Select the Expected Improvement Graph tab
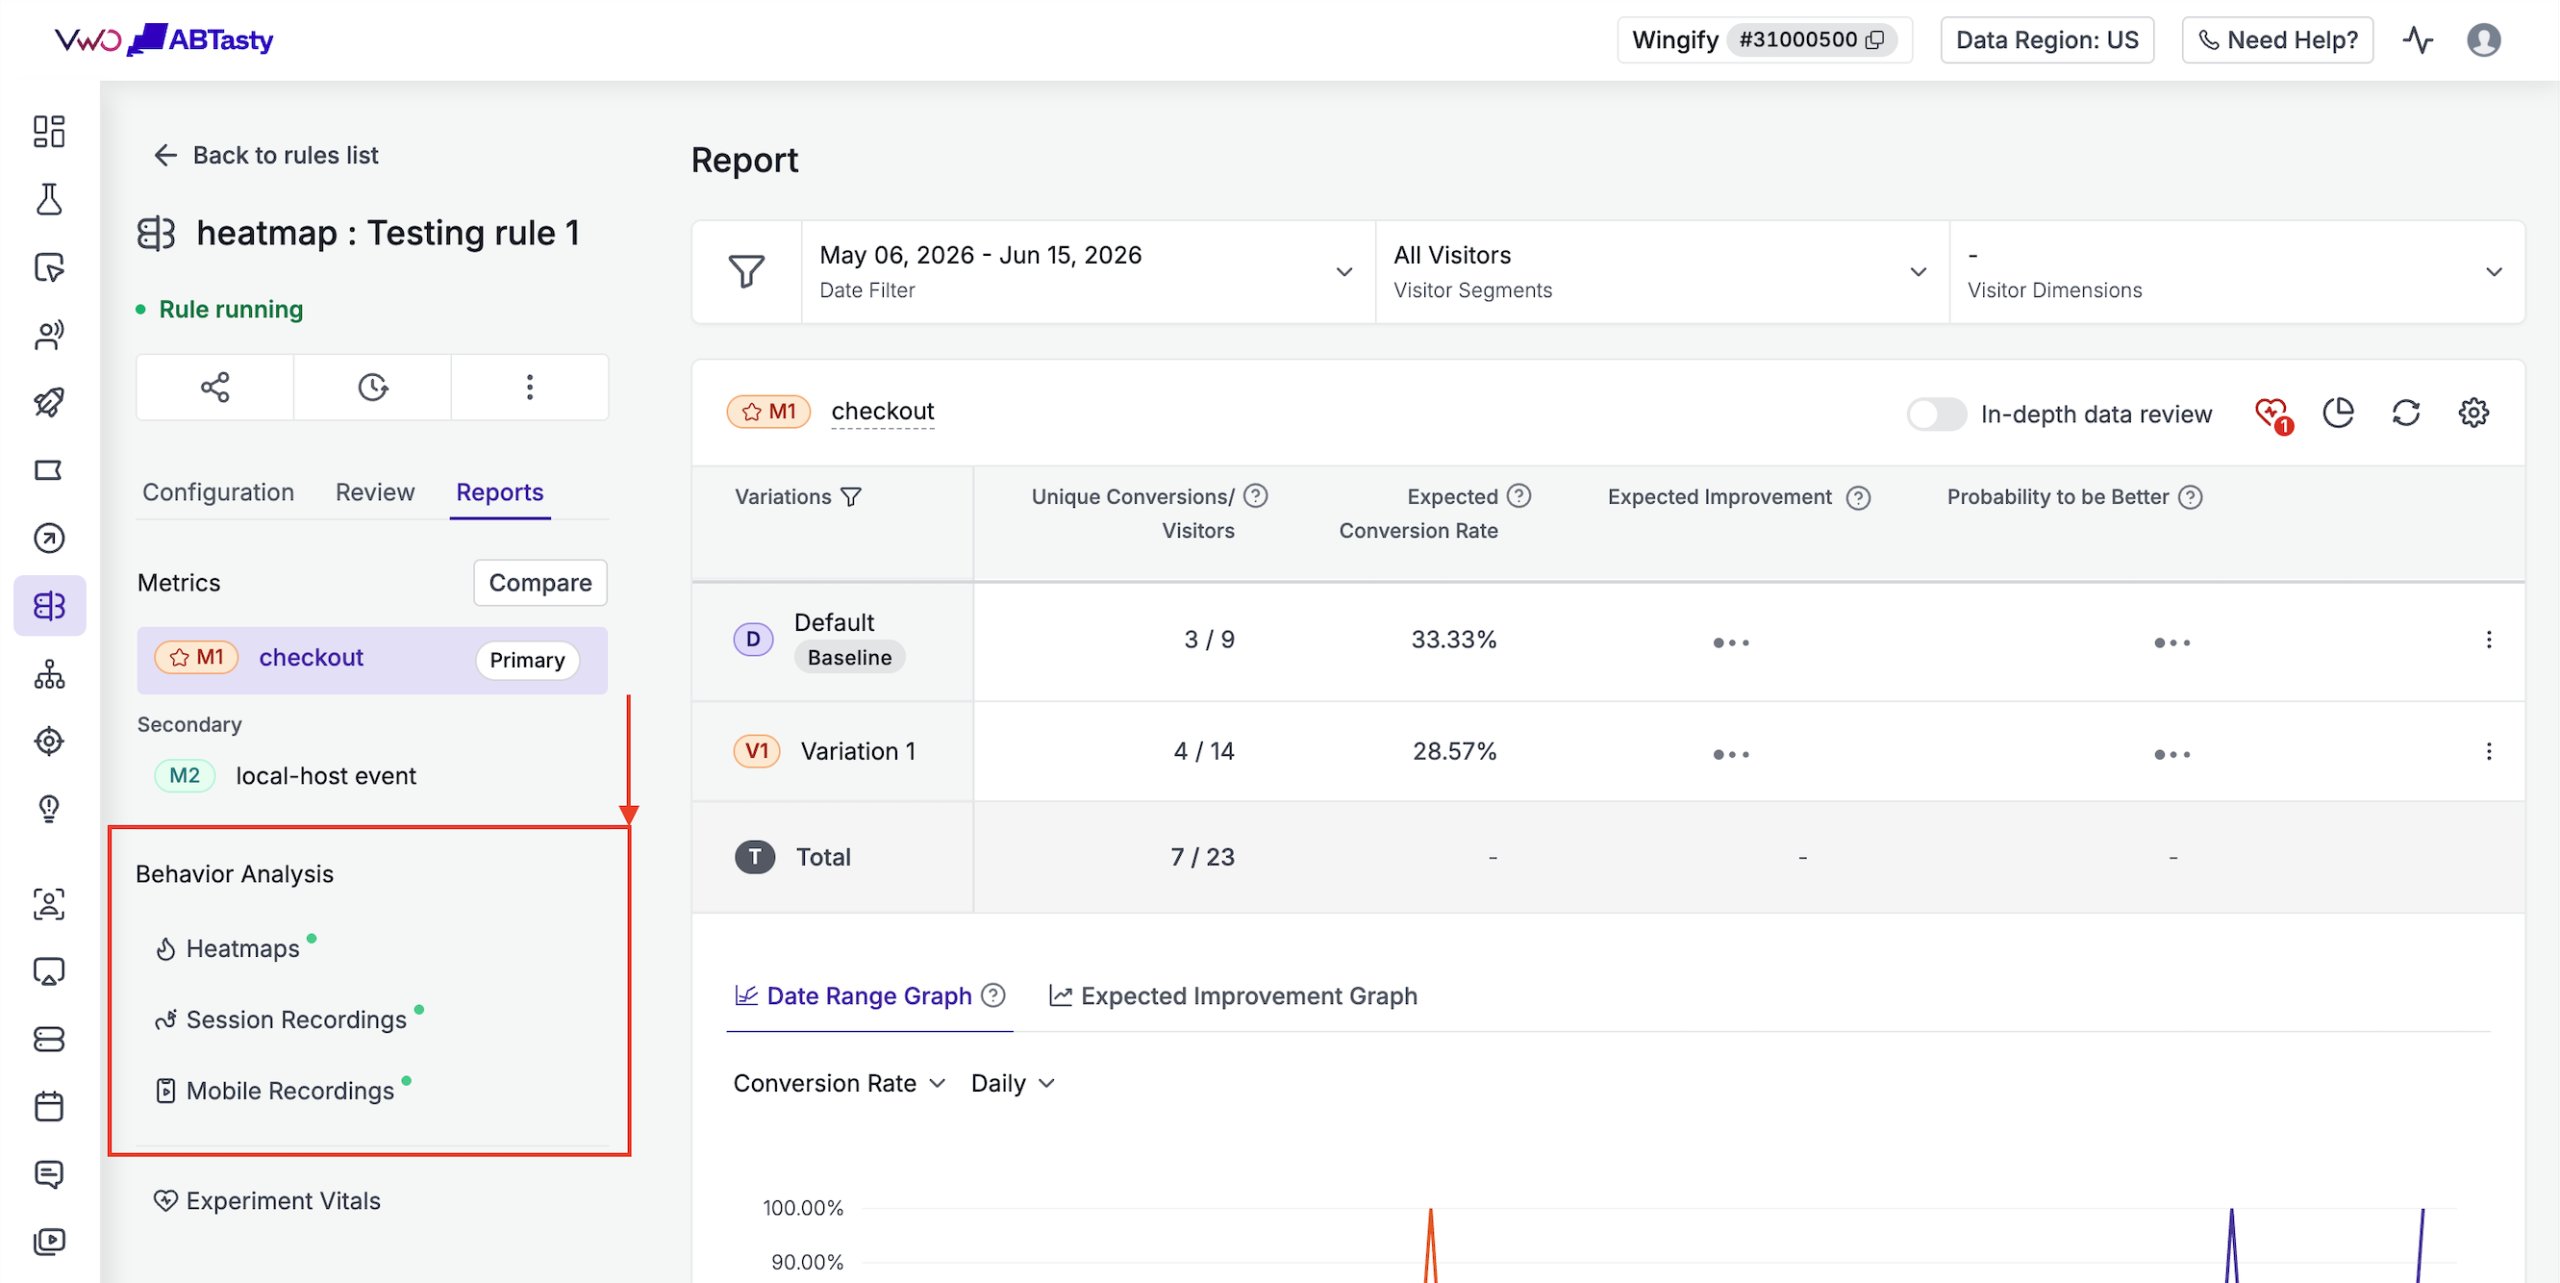Image resolution: width=2560 pixels, height=1283 pixels. click(1233, 996)
